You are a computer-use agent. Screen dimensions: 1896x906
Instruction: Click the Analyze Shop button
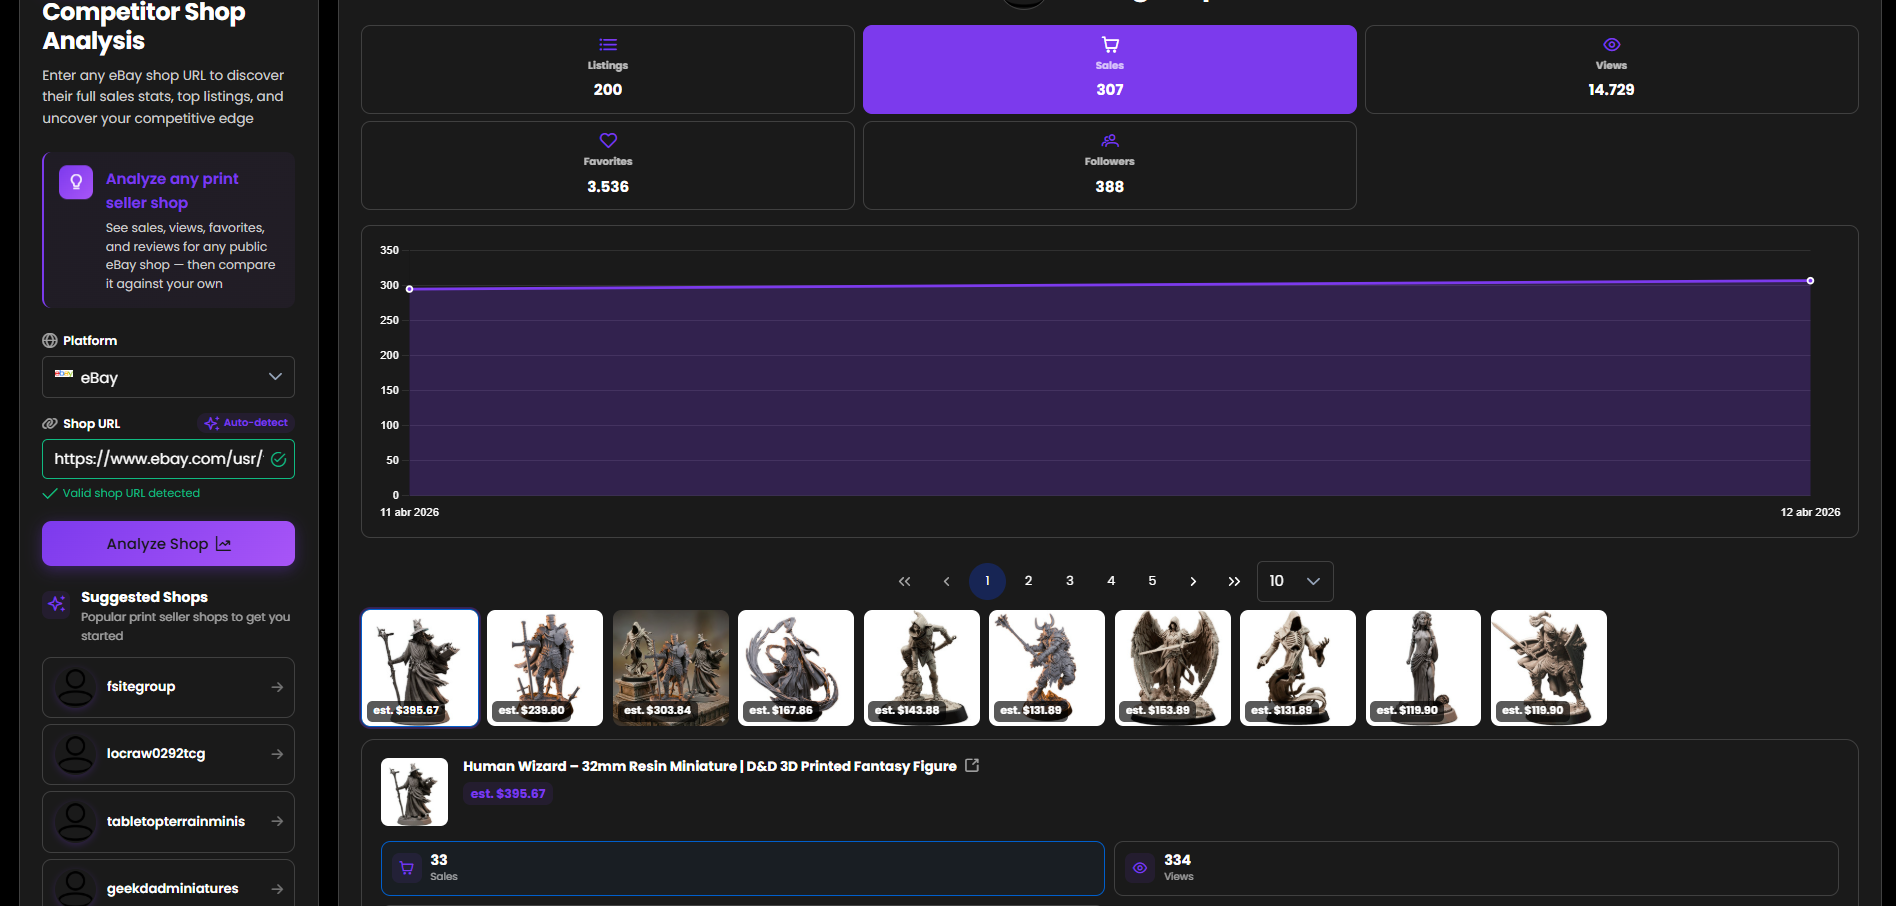point(168,544)
